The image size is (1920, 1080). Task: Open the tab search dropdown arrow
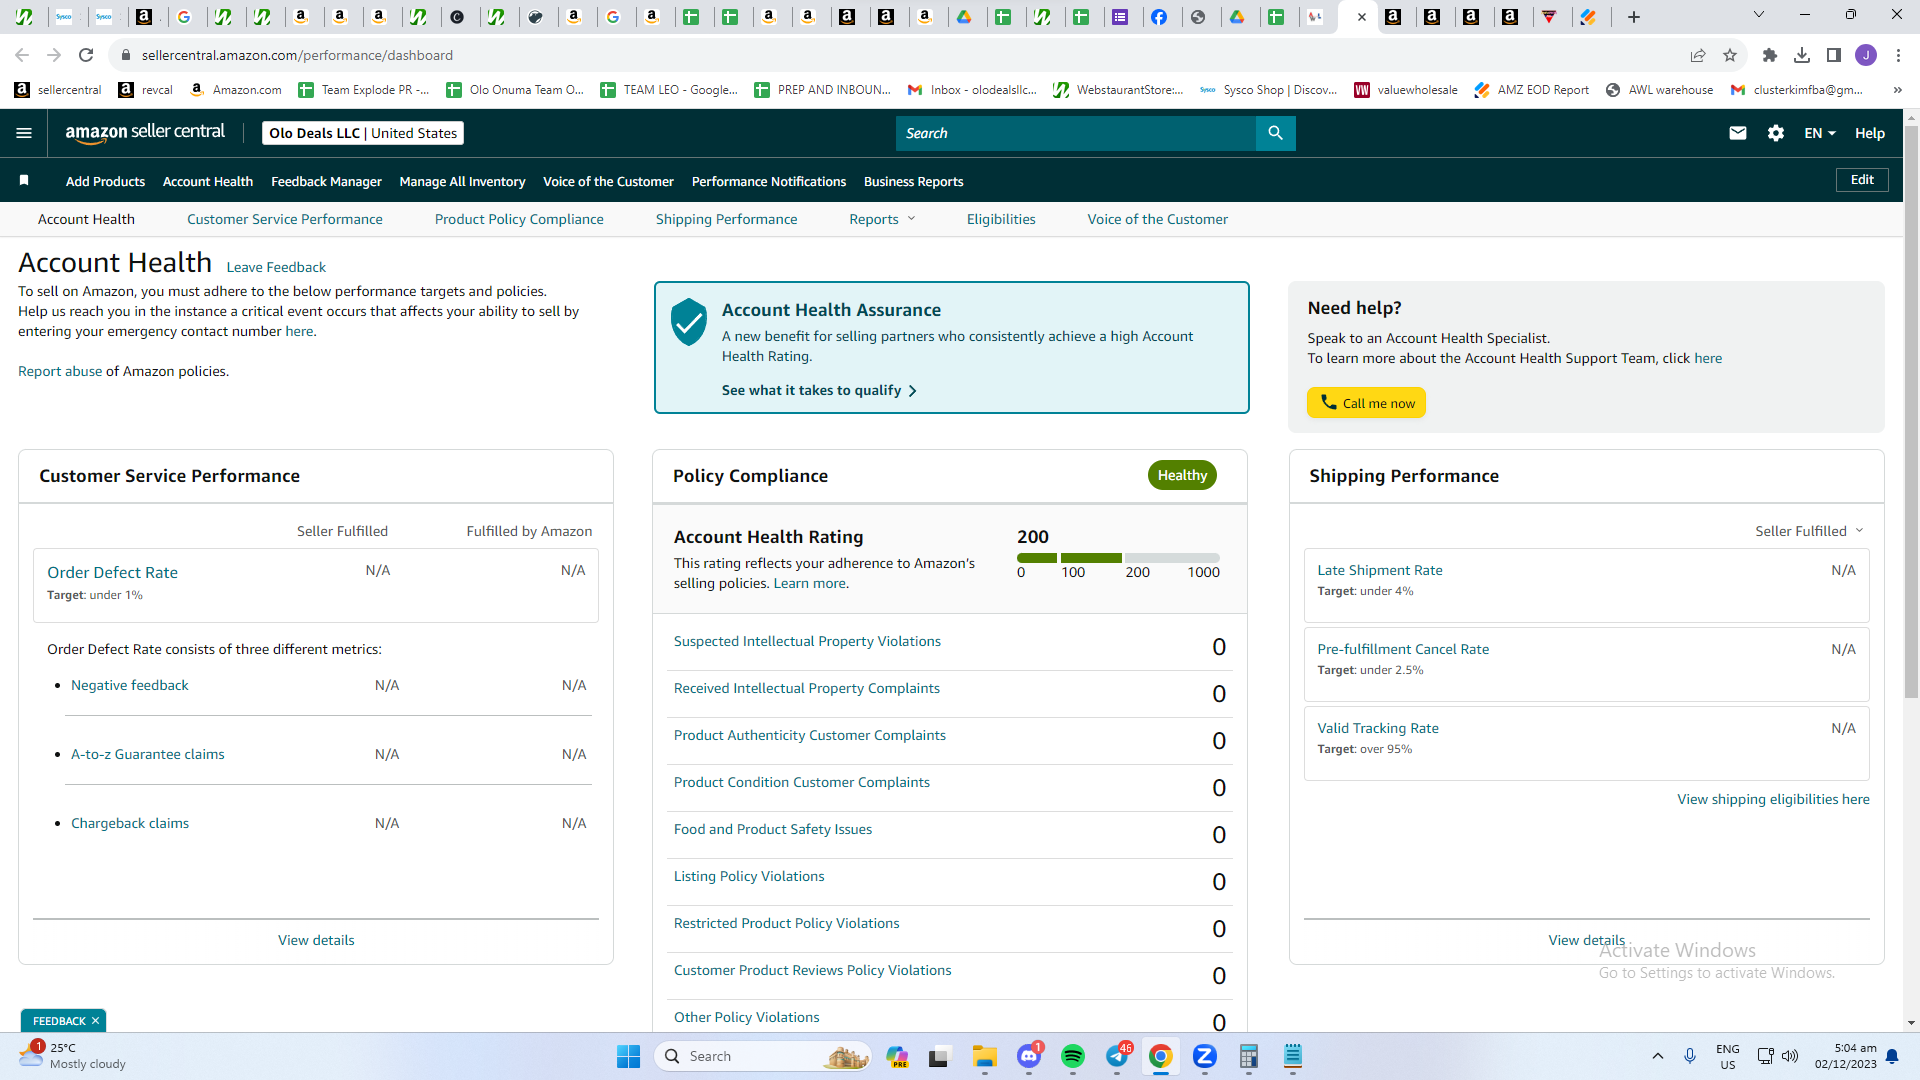(x=1759, y=15)
